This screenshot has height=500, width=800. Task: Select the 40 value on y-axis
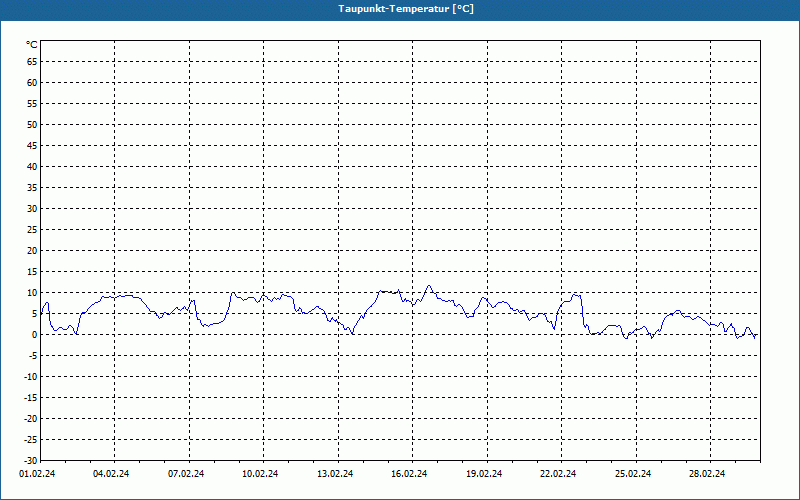32,167
